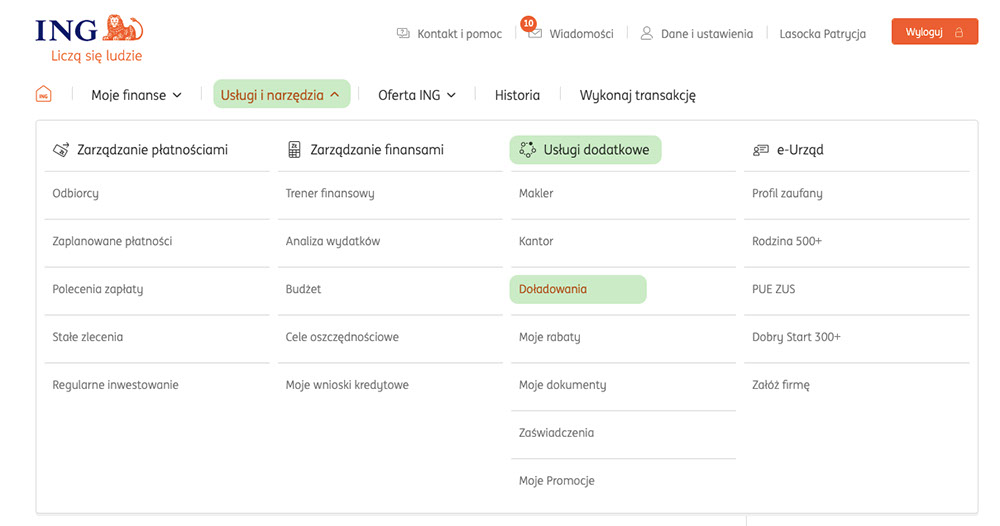Open messages envelope icon with badge
Image resolution: width=1000 pixels, height=526 pixels.
point(535,33)
